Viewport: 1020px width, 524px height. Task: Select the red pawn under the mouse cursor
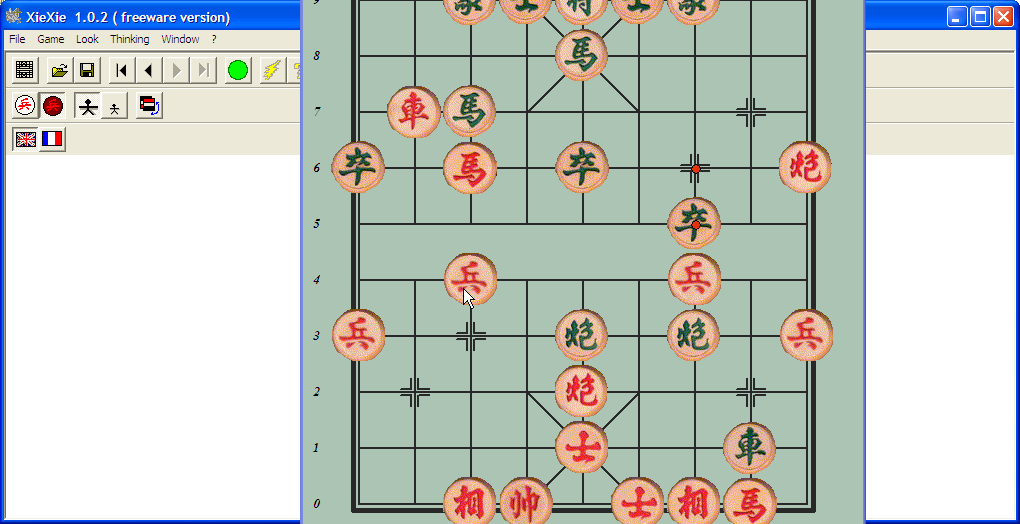(x=470, y=280)
